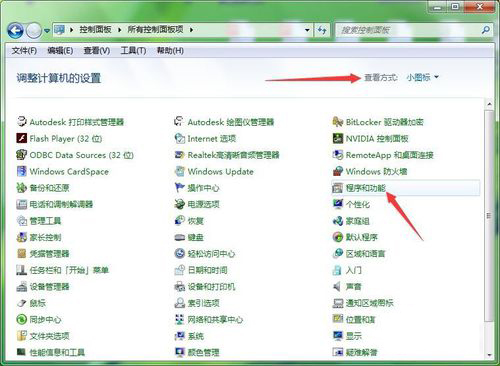Open the 帮助(H) menu
The width and height of the screenshot is (500, 366).
click(170, 51)
